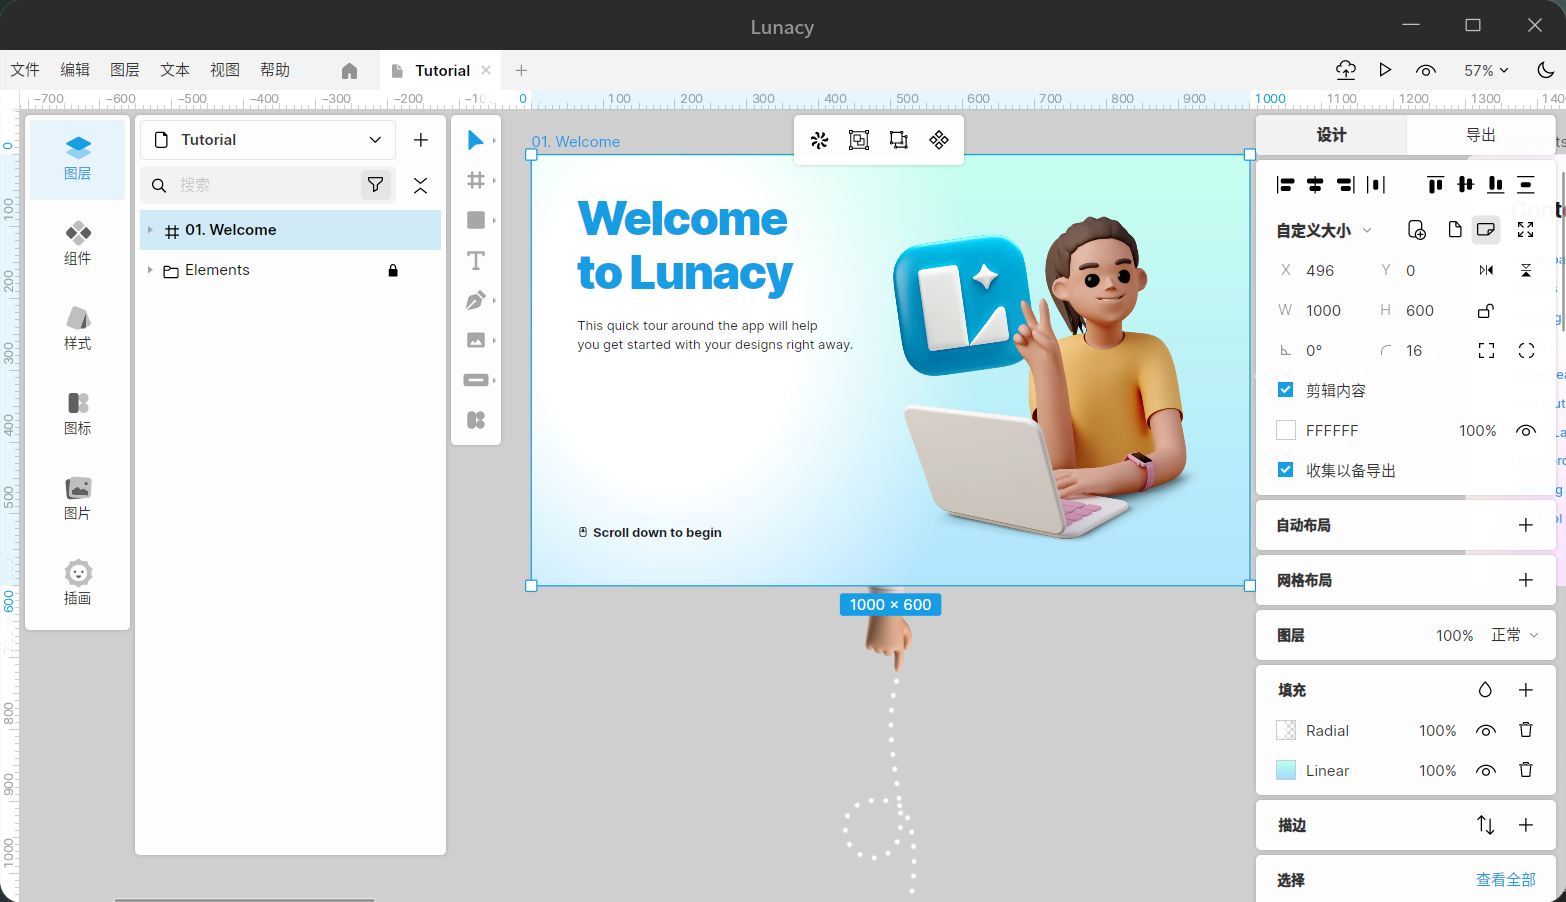Open the Tutorial page dropdown
This screenshot has height=902, width=1566.
375,140
